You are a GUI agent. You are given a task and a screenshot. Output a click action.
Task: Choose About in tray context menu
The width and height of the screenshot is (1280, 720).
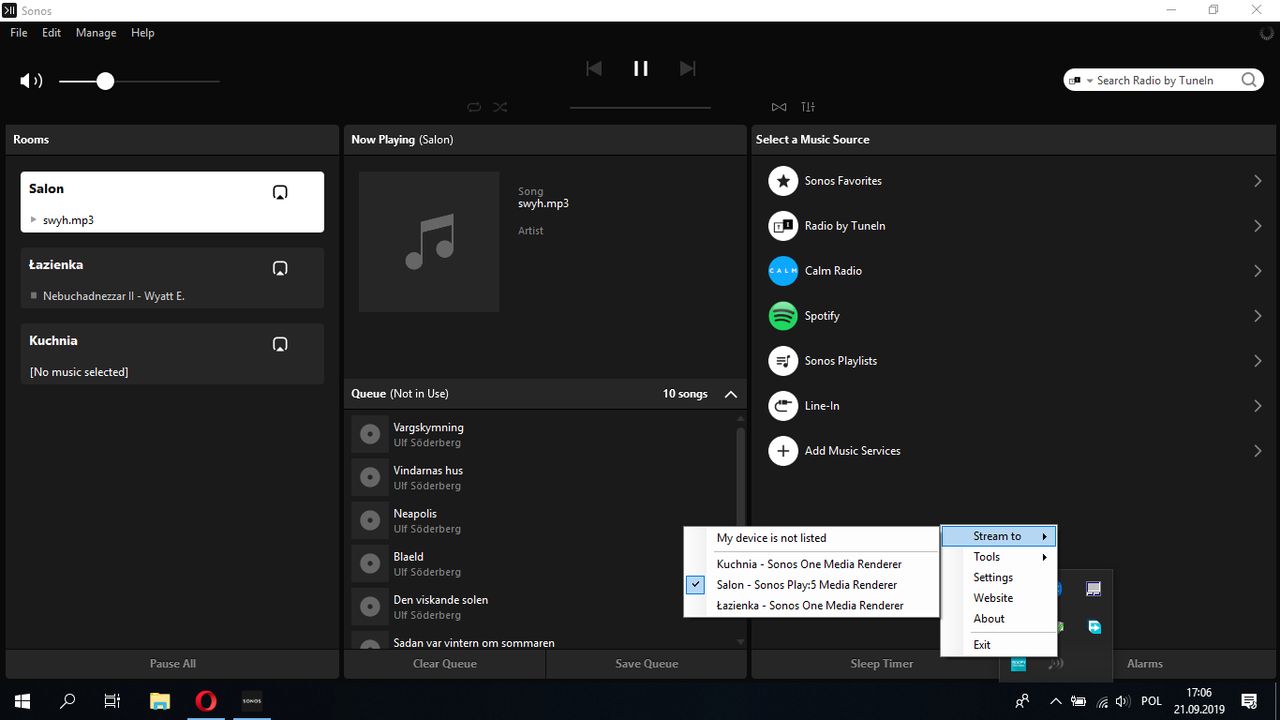point(999,618)
